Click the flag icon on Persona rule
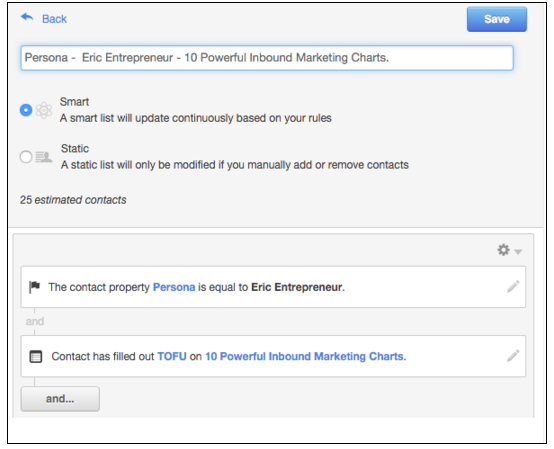The image size is (554, 449). (35, 287)
